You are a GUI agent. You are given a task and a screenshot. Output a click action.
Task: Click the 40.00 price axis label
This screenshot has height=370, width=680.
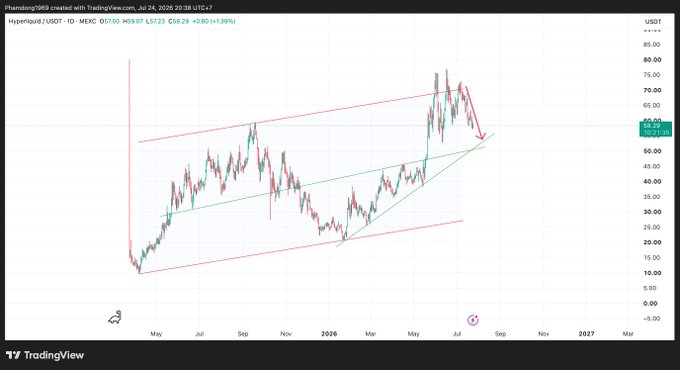[652, 181]
